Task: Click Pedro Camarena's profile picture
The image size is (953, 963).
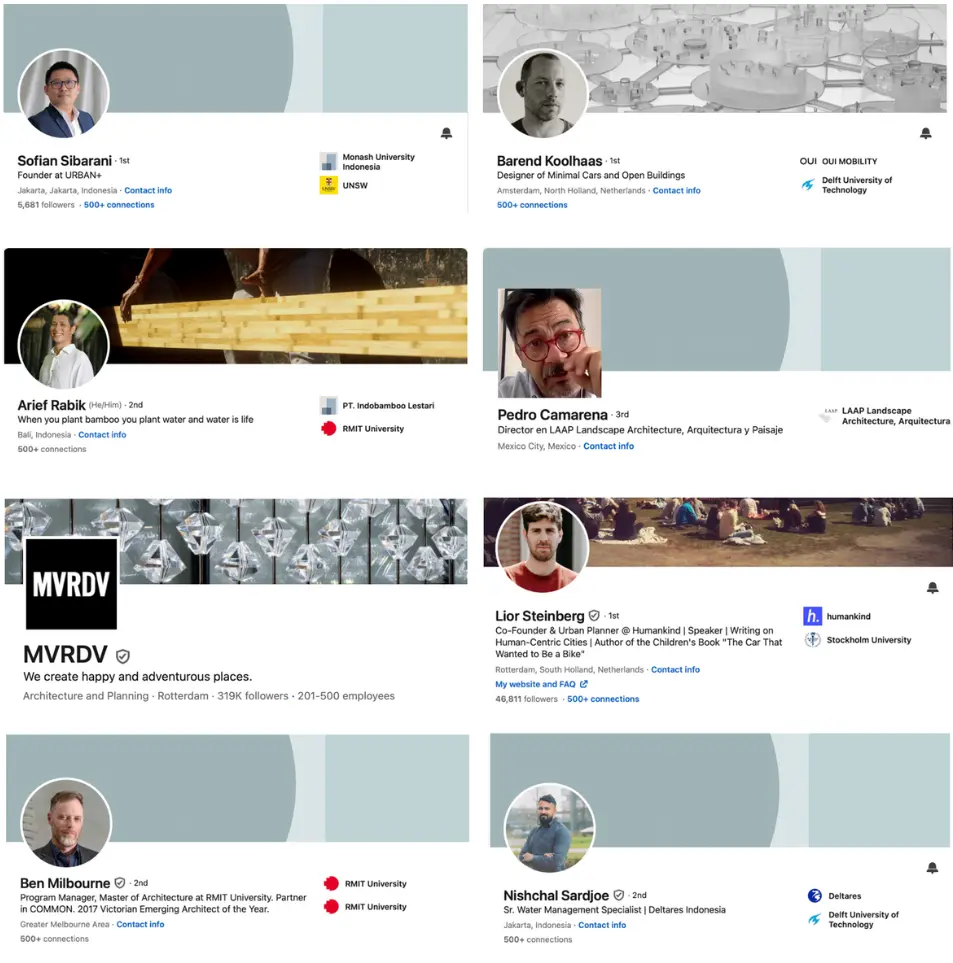Action: pyautogui.click(x=549, y=343)
